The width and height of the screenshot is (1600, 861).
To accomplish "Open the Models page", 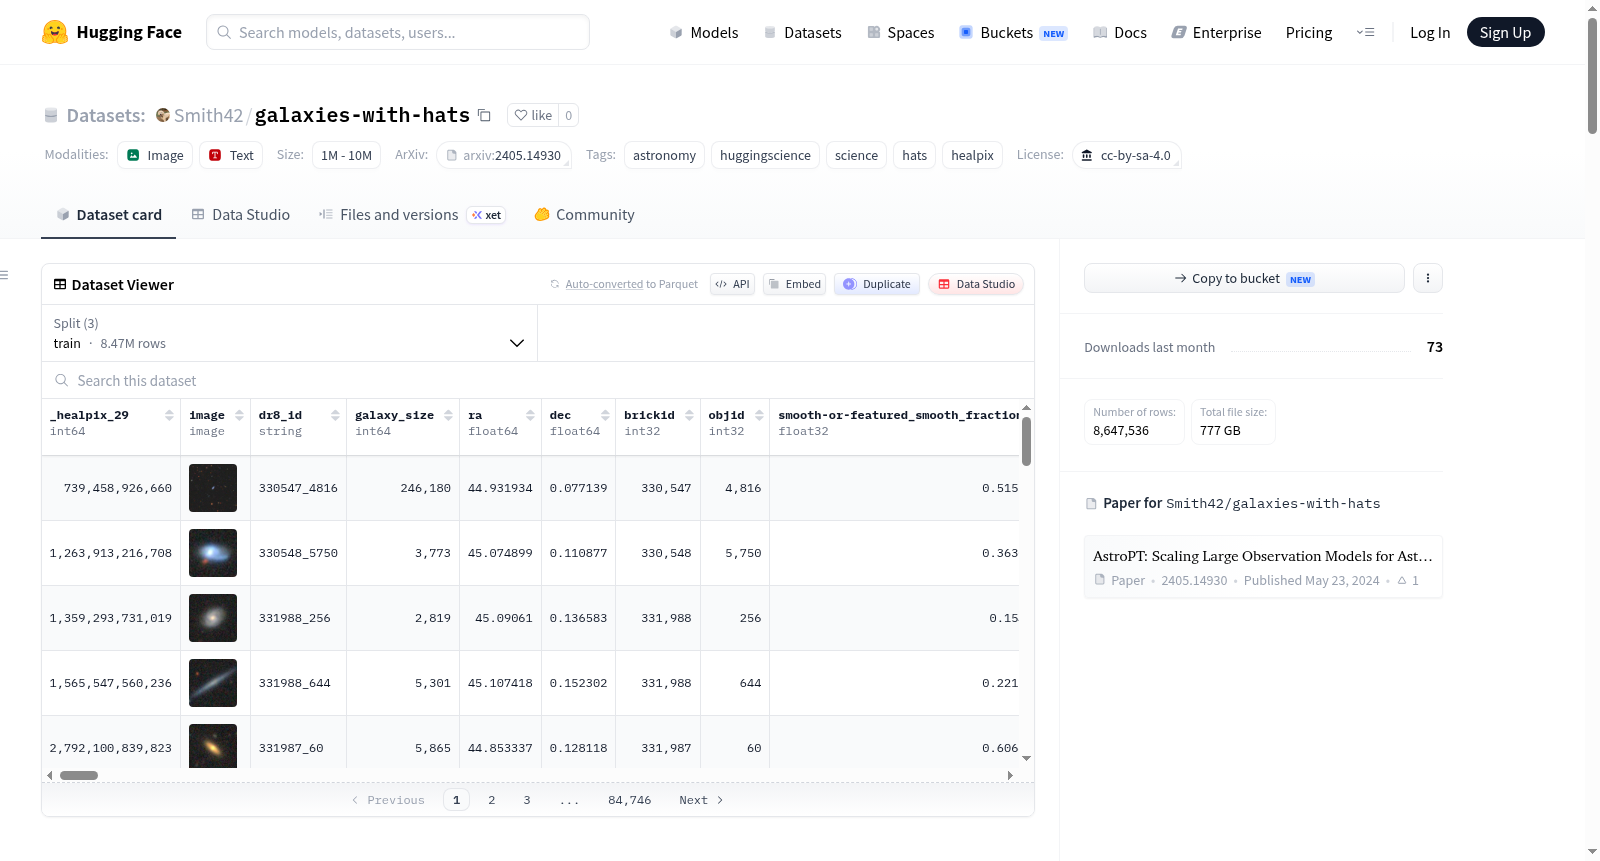I will click(x=704, y=32).
